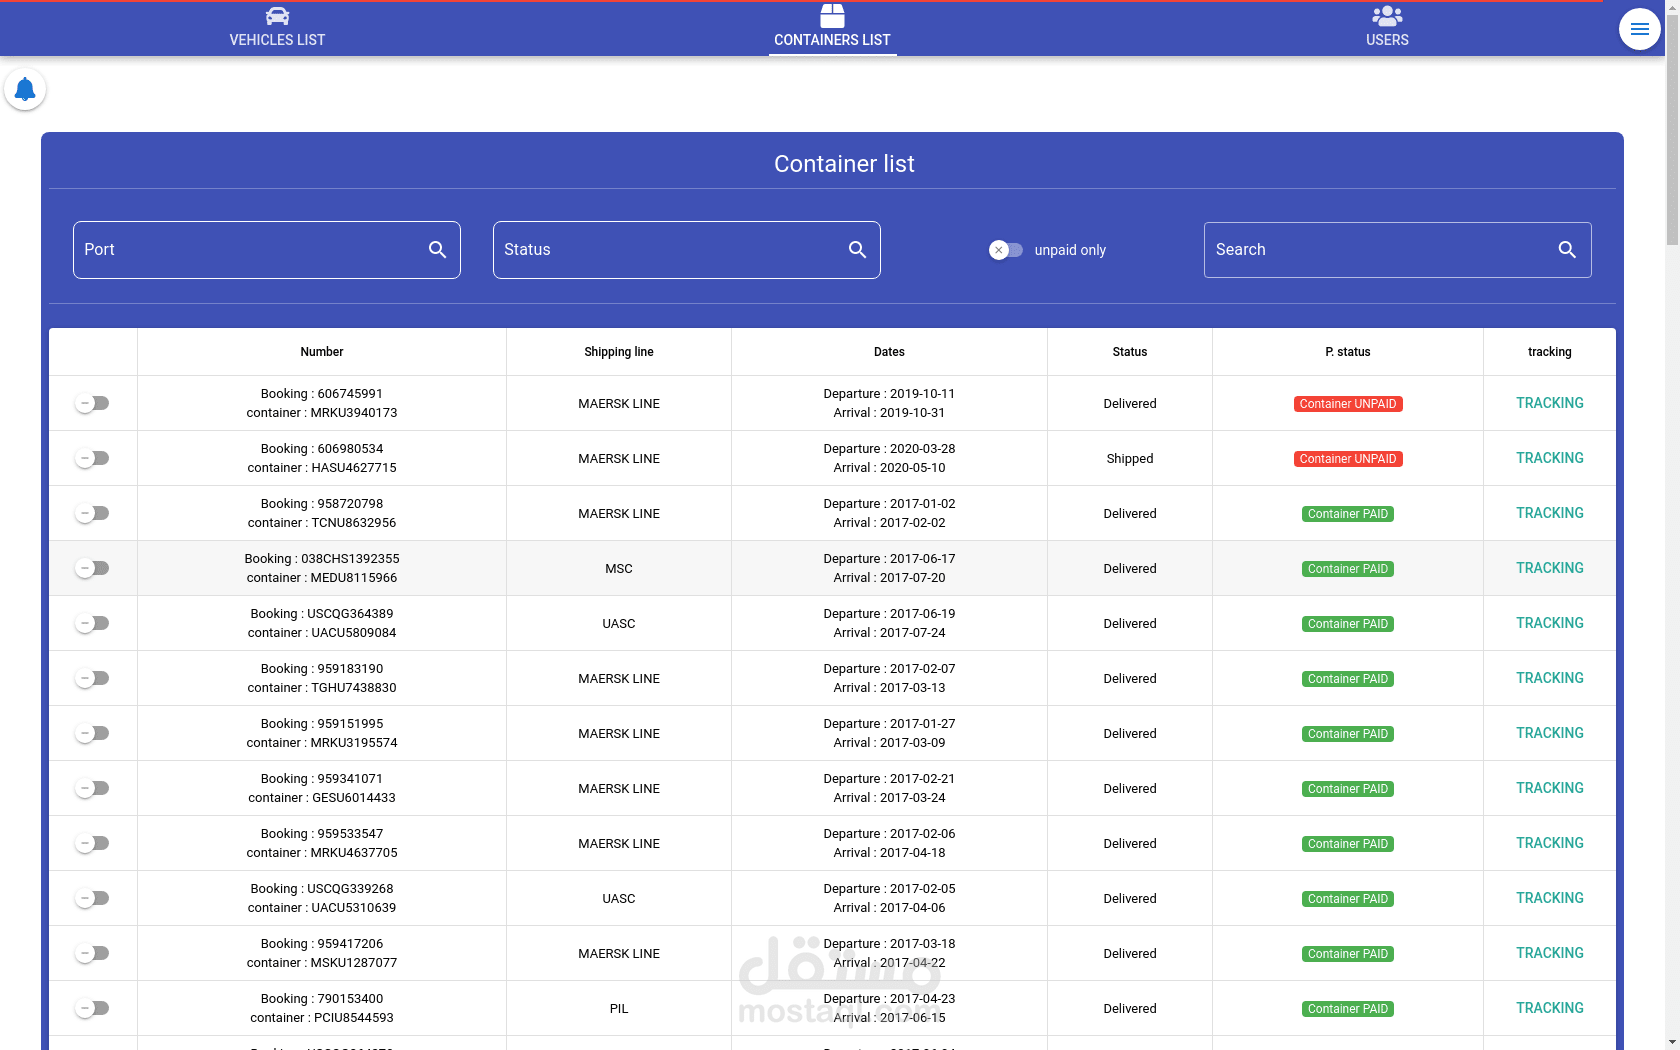Screen dimensions: 1680x1050
Task: Open TRACKING for container MEDU8115966
Action: click(x=1549, y=568)
